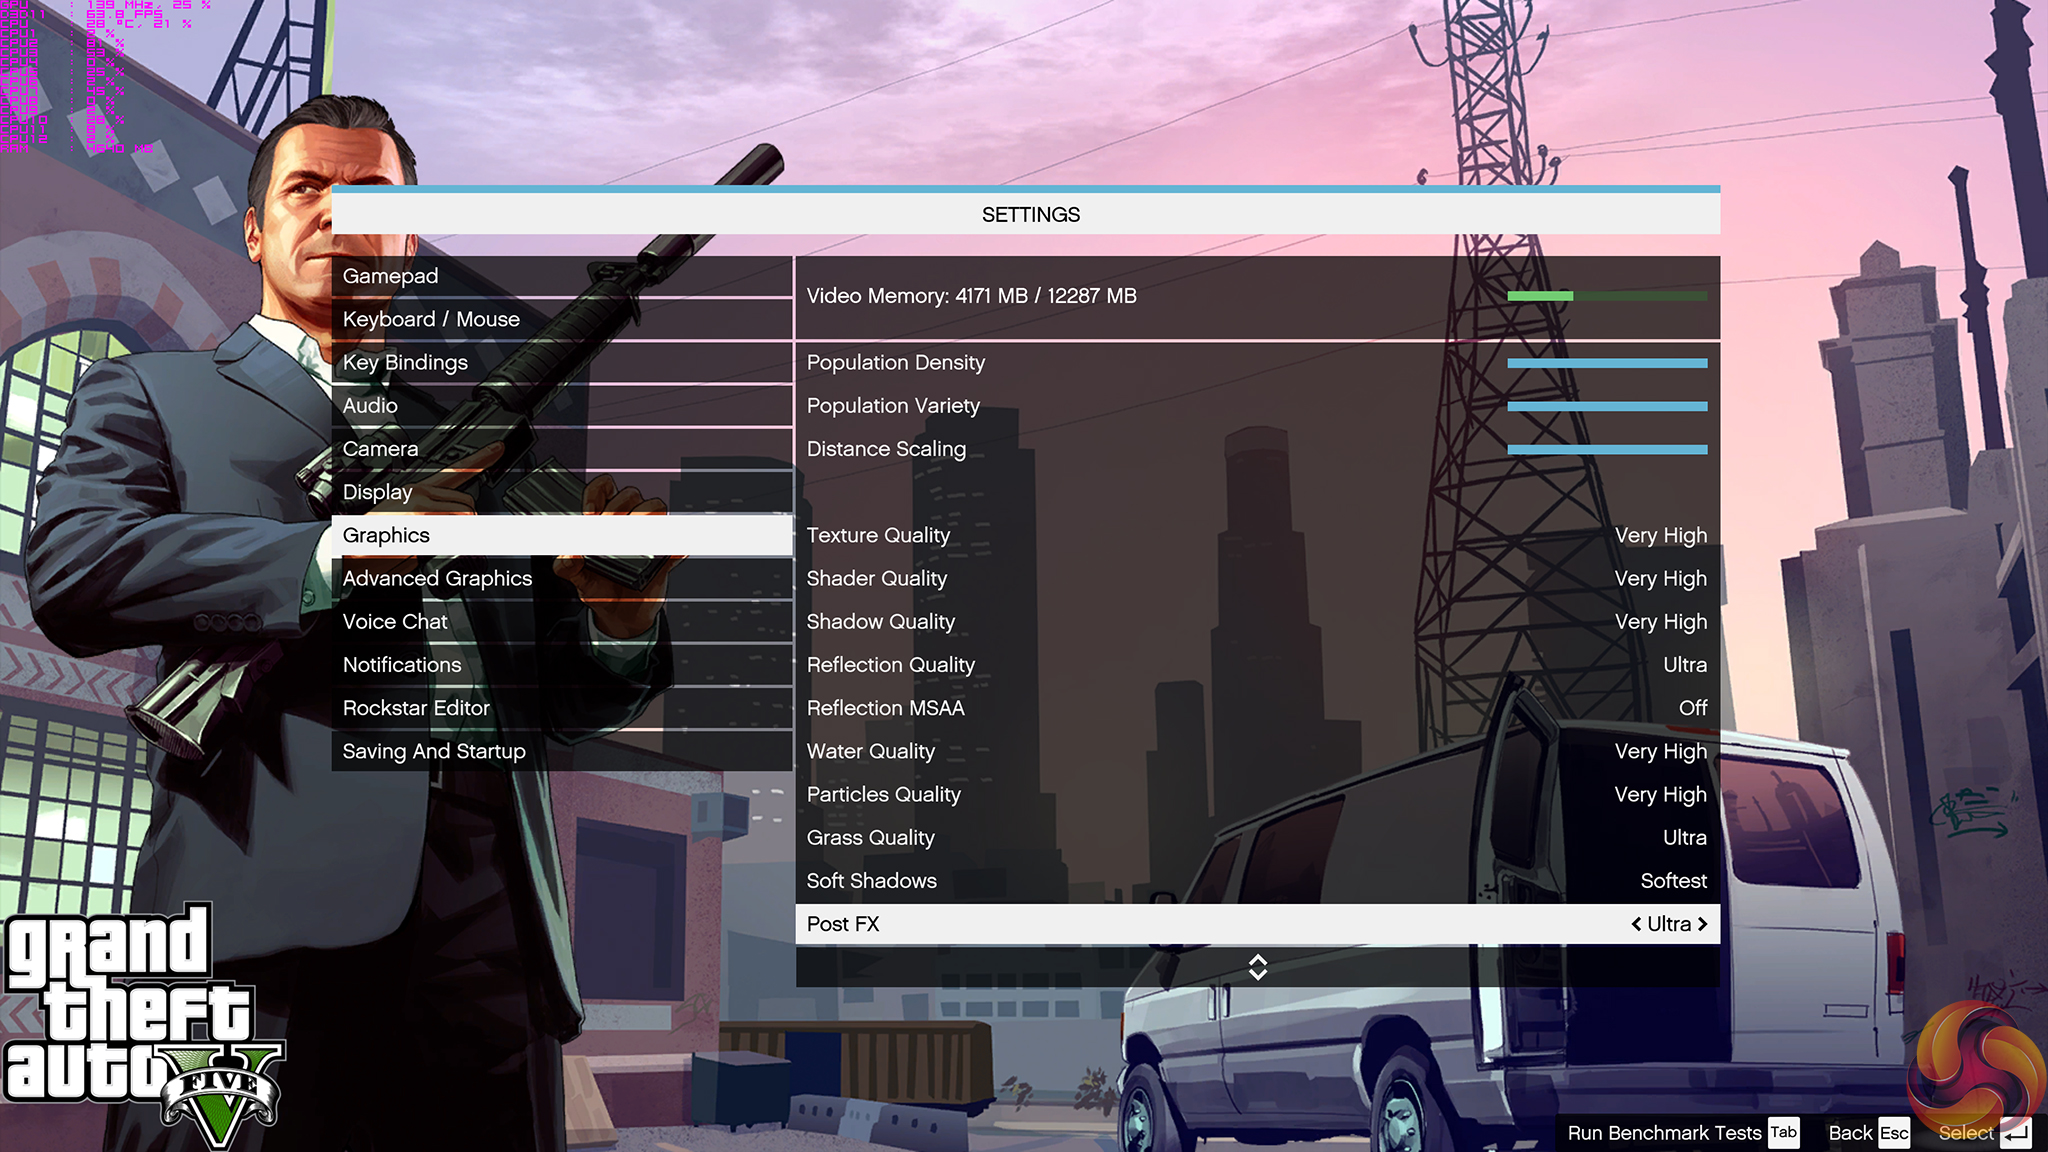The image size is (2048, 1152).
Task: Select the Texture Quality Very High option
Action: click(1660, 535)
